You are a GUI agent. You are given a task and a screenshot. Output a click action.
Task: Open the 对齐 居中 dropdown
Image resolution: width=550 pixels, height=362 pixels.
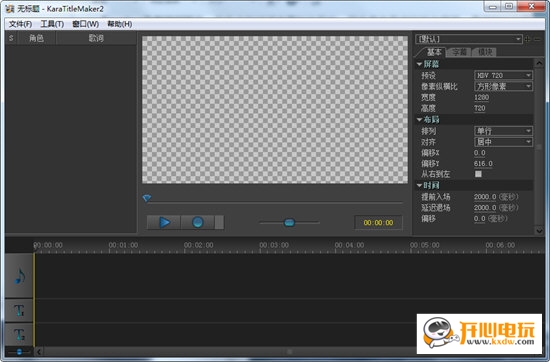click(503, 142)
